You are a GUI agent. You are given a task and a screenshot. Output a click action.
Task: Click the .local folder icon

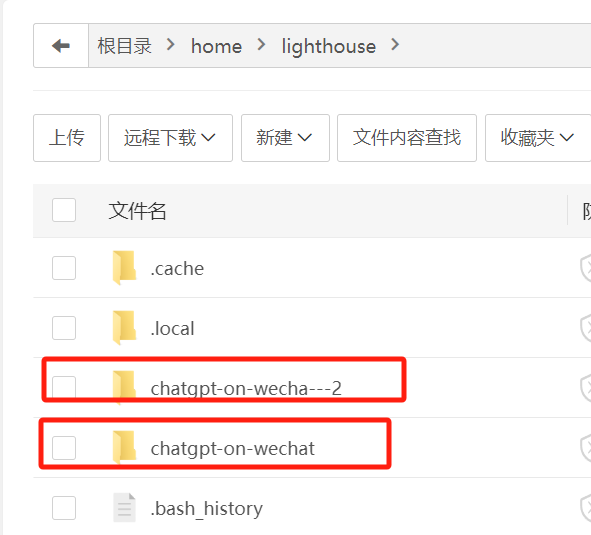coord(124,328)
